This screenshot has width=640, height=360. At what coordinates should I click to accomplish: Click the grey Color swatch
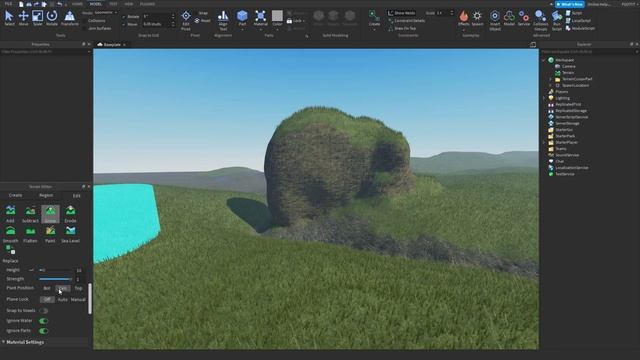pyautogui.click(x=277, y=16)
